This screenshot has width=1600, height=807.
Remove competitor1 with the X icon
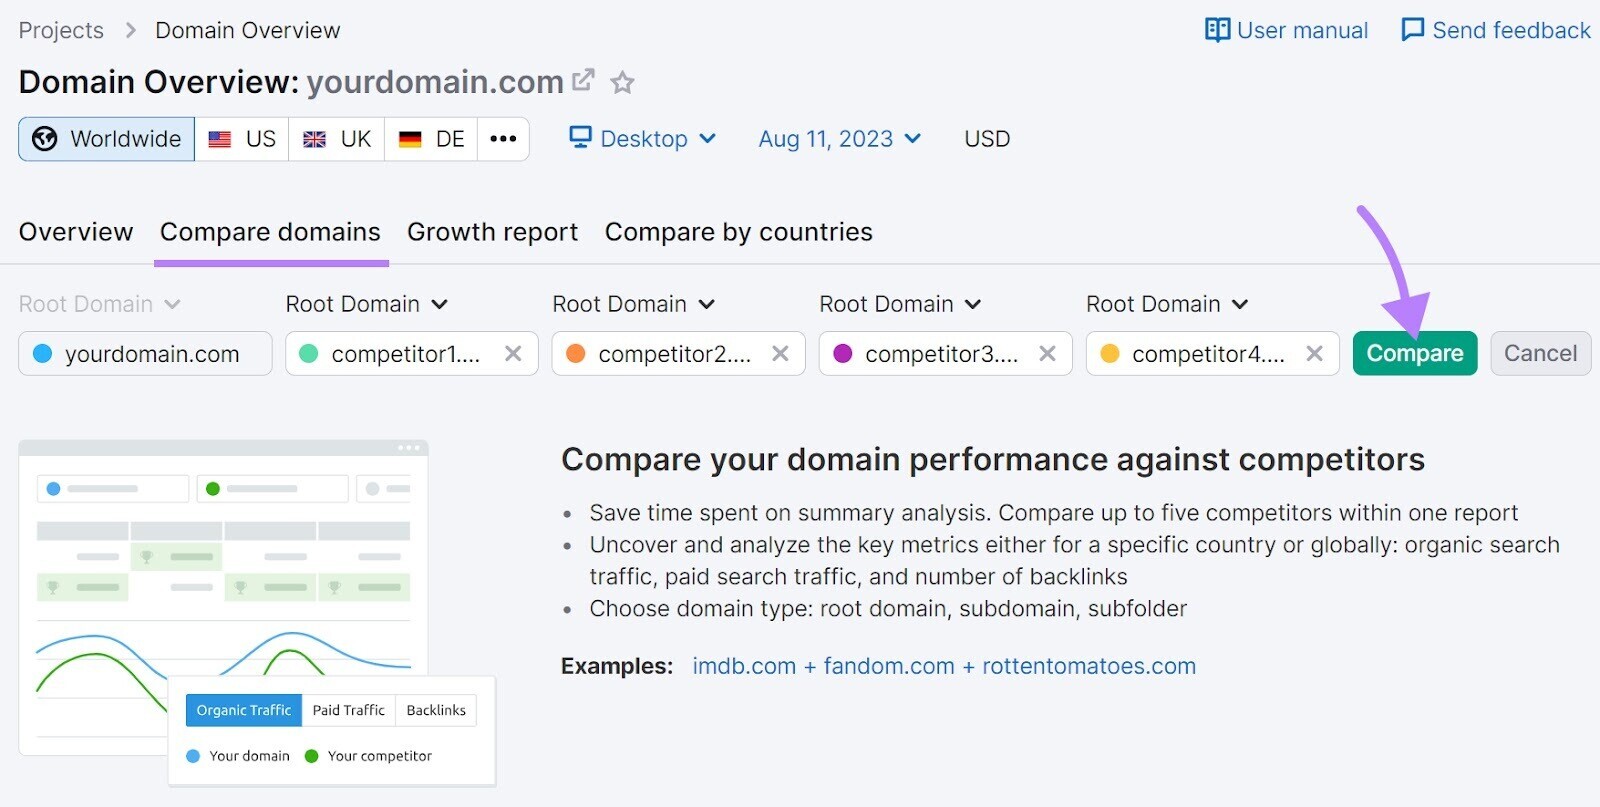click(x=514, y=353)
